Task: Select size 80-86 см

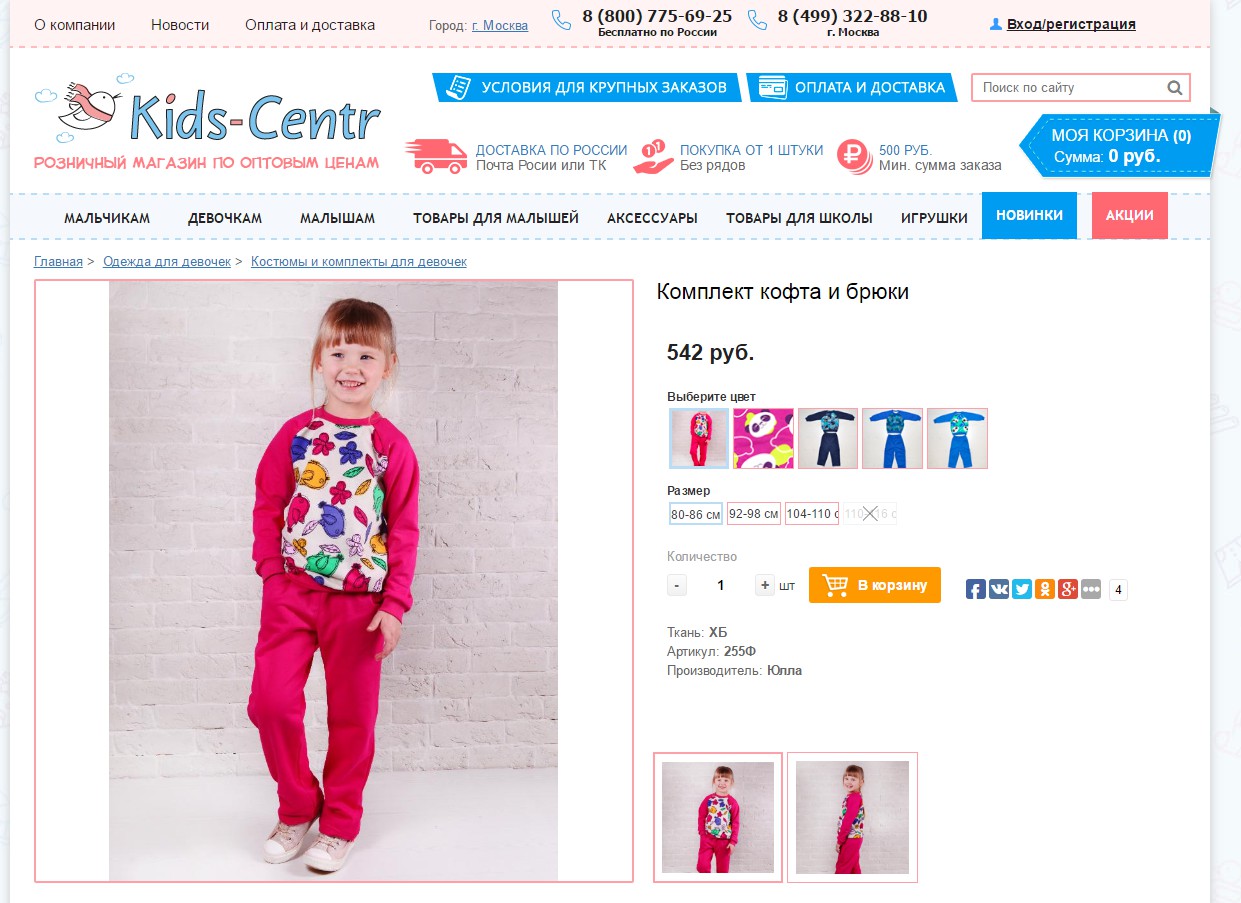Action: 696,514
